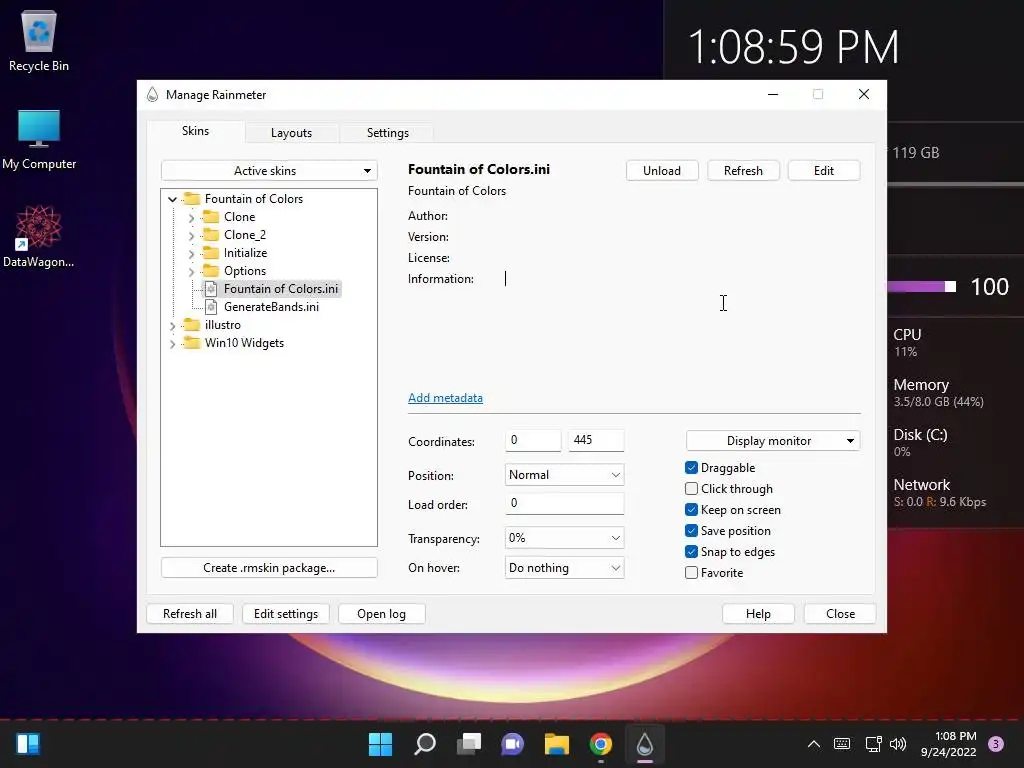Click the network tray icon
This screenshot has width=1024, height=768.
tap(873, 744)
